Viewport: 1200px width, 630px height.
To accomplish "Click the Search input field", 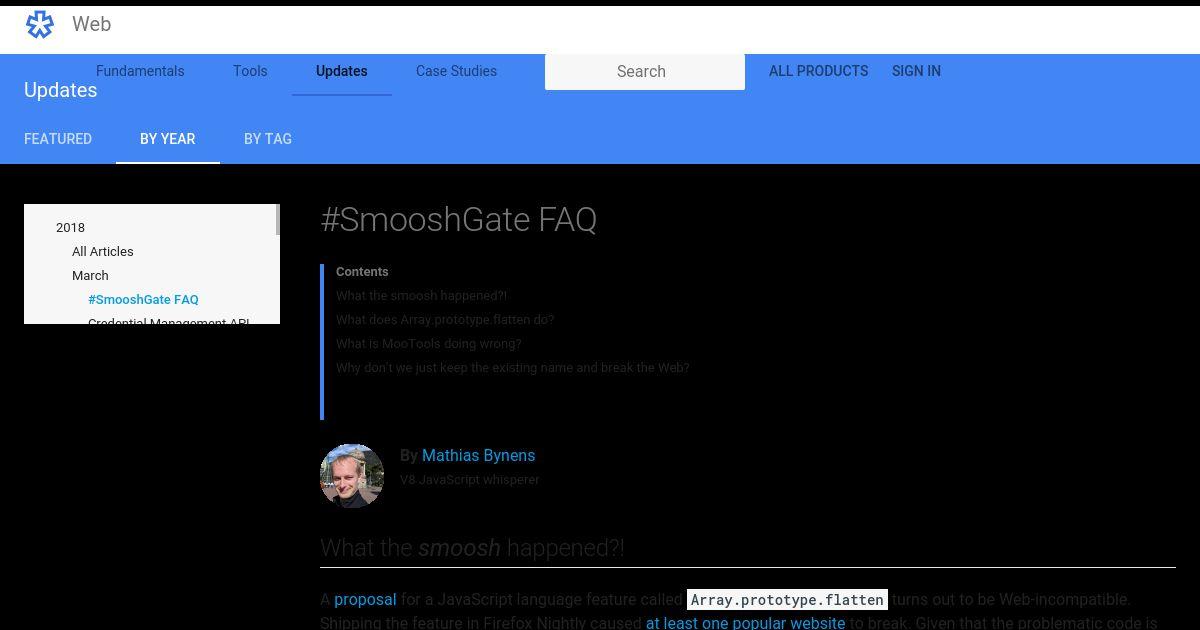I will click(645, 71).
